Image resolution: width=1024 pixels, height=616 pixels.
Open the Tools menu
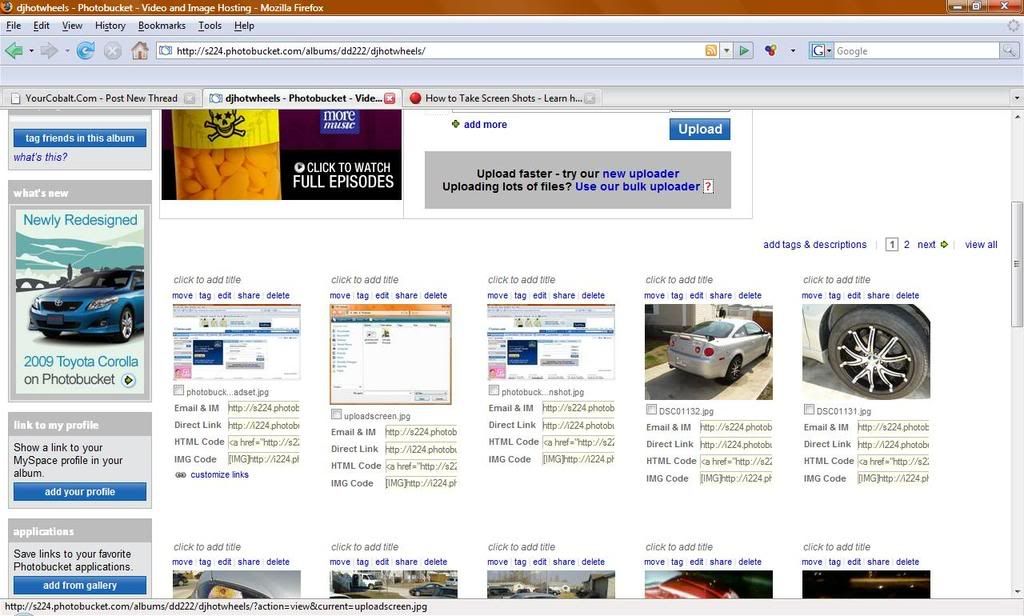pos(210,25)
